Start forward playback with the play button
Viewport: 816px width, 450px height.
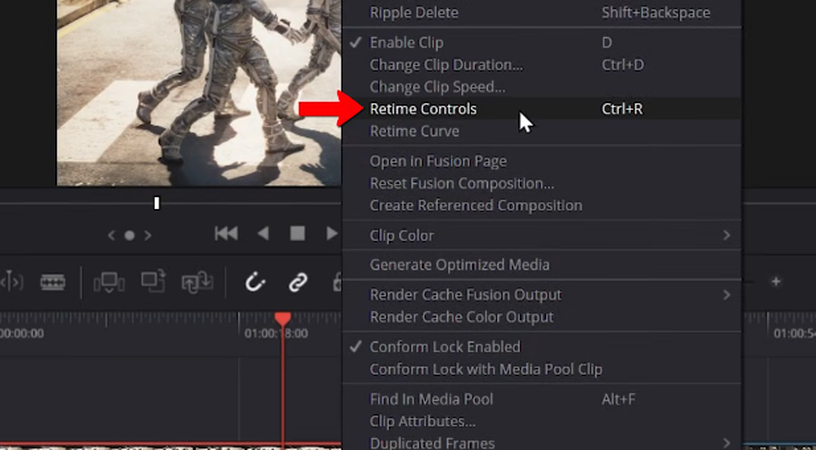(x=332, y=234)
